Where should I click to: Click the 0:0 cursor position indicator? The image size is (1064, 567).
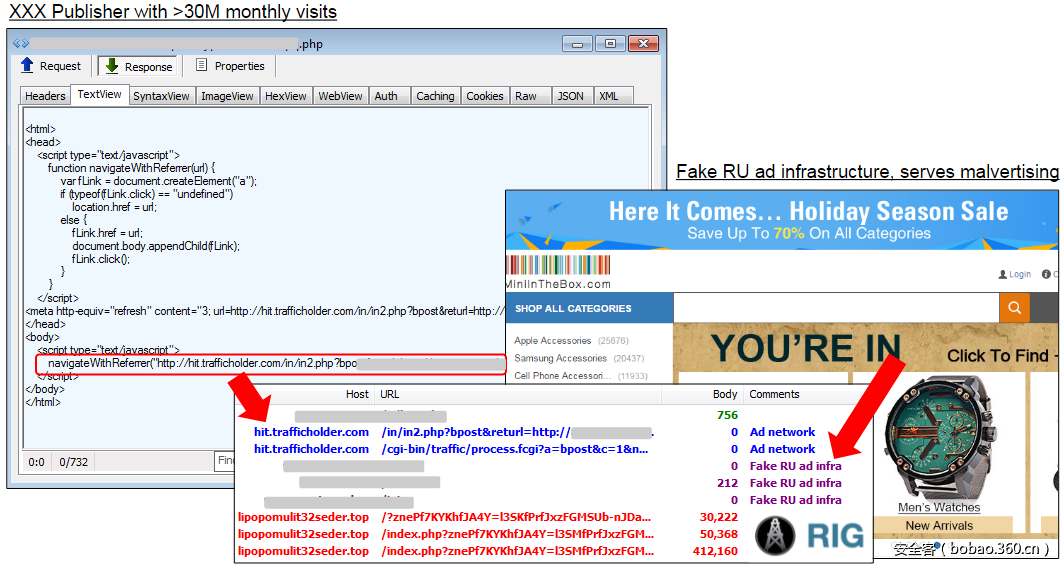(x=37, y=462)
